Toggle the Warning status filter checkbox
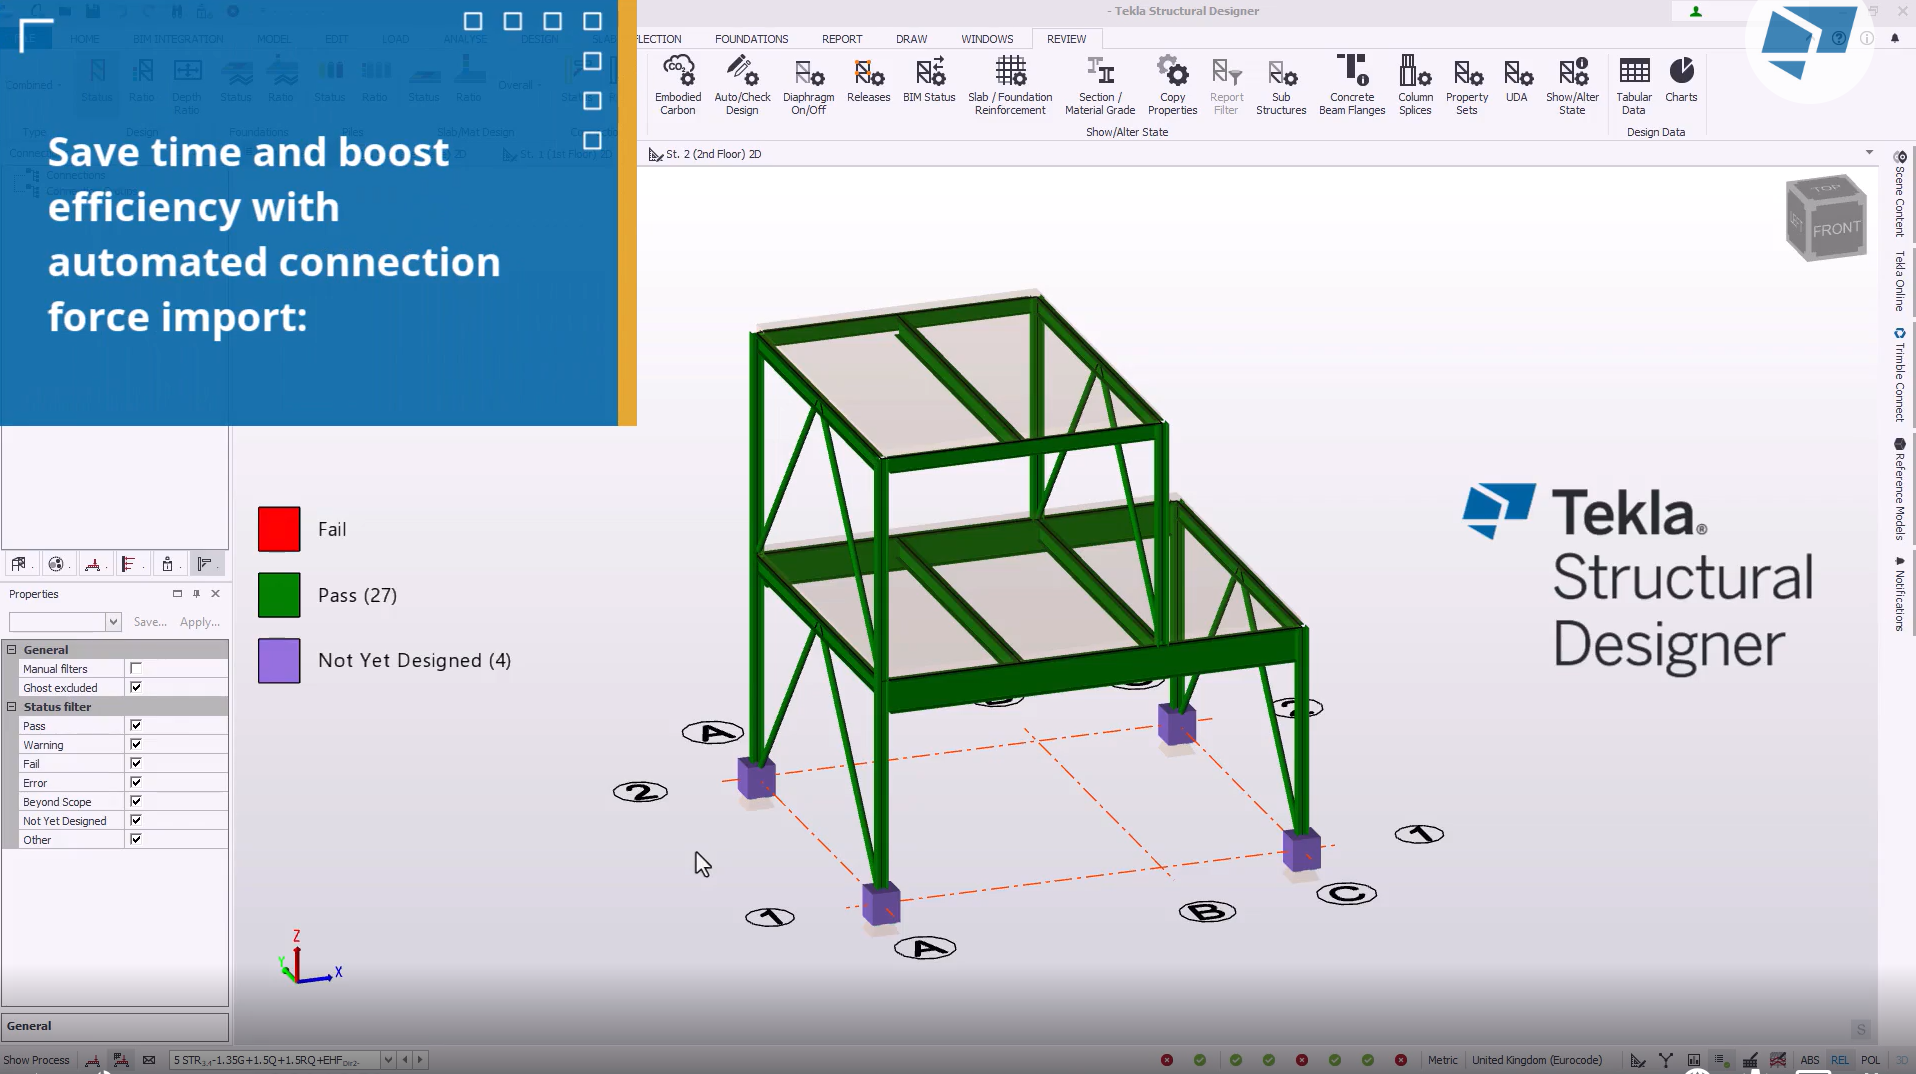This screenshot has width=1916, height=1074. point(136,744)
